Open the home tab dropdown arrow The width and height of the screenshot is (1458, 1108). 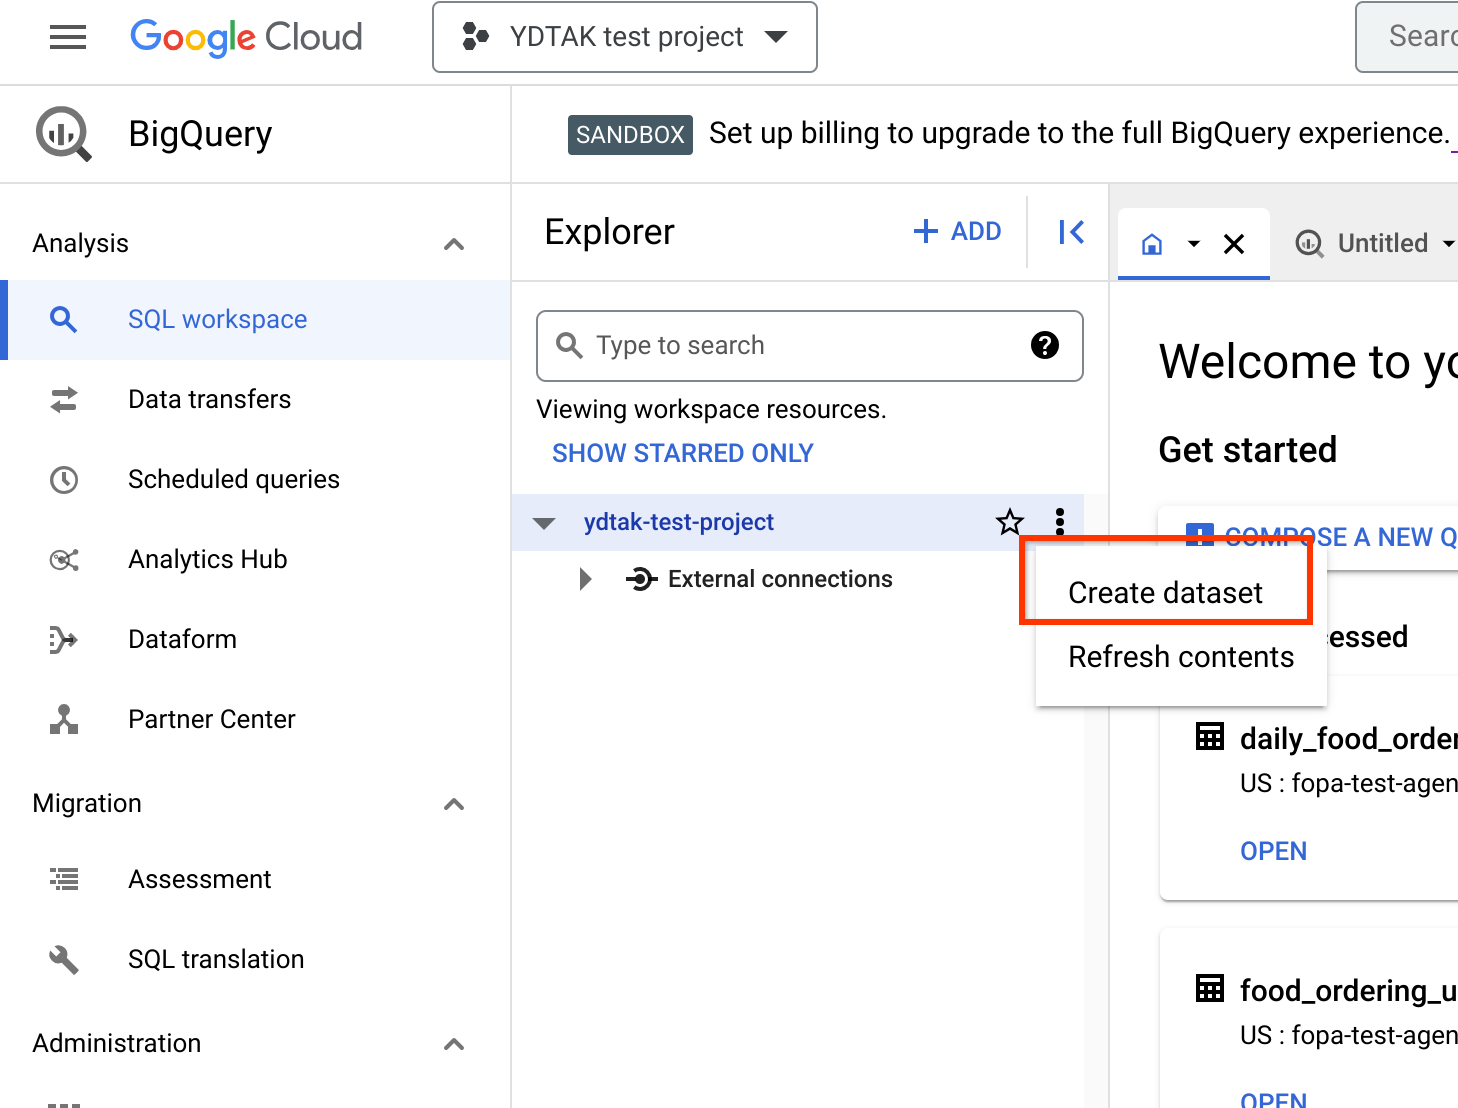point(1193,244)
